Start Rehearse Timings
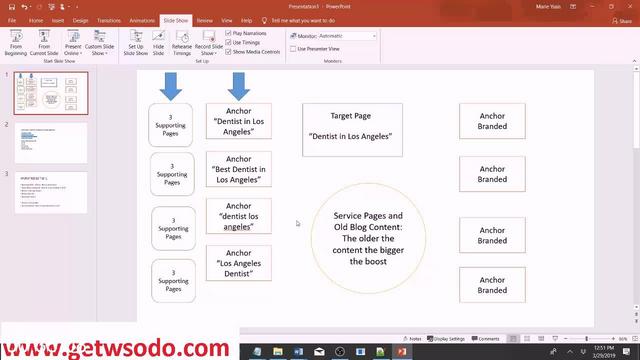The image size is (640, 360). (182, 42)
